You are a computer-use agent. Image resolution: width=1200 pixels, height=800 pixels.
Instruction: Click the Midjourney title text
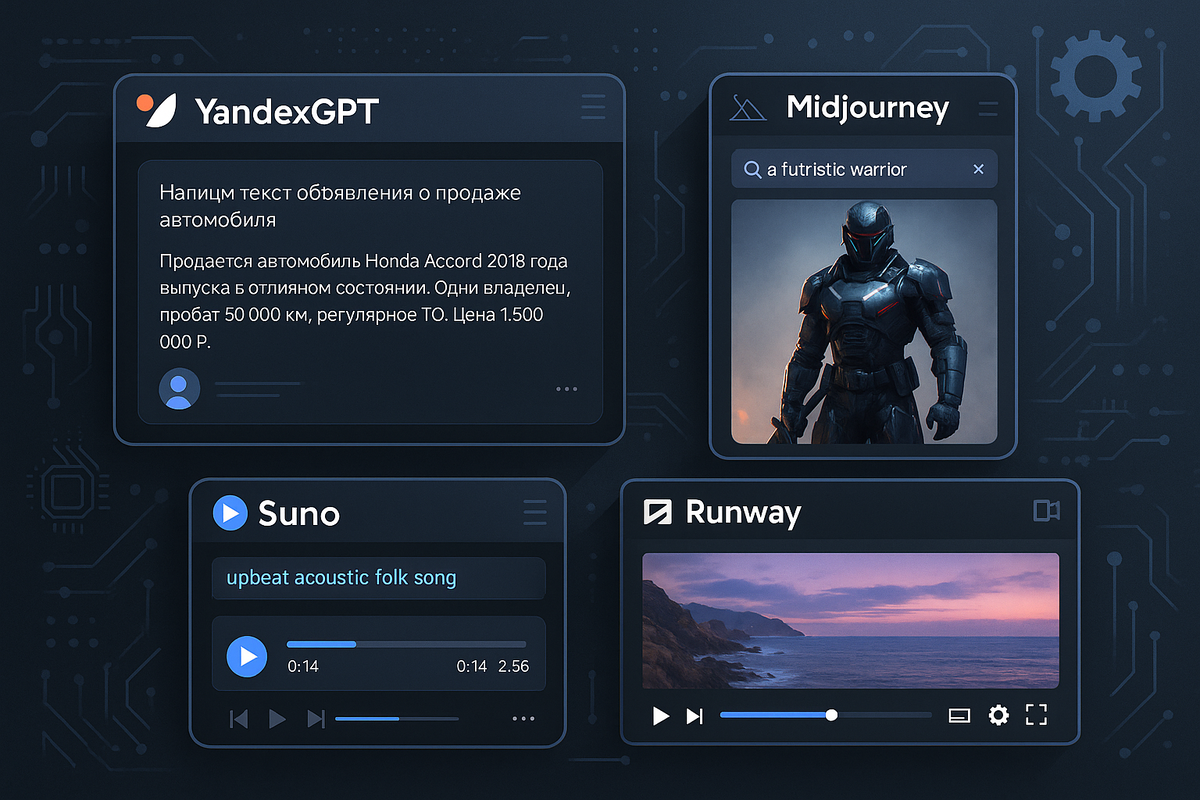(868, 107)
